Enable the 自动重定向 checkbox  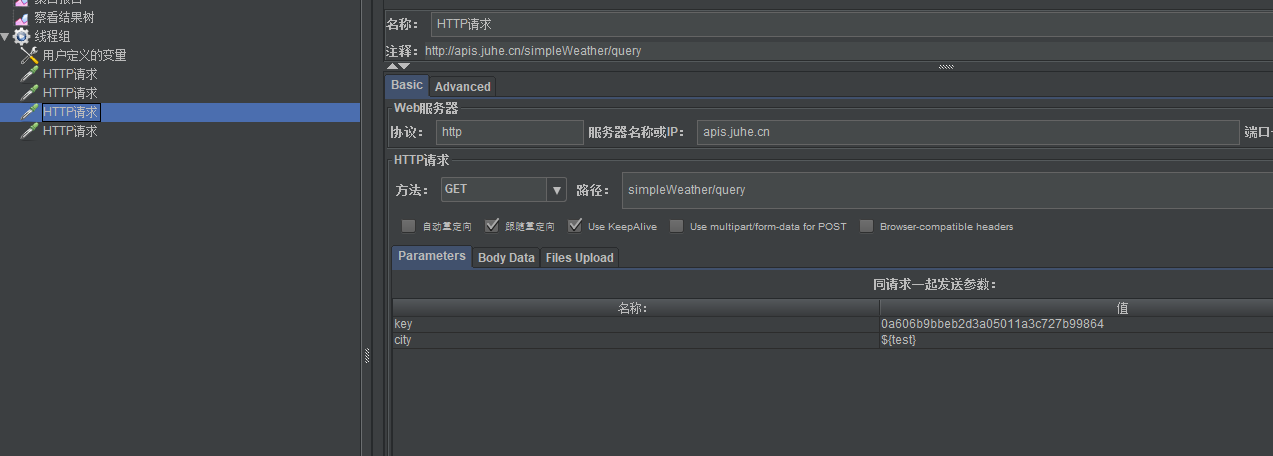(408, 226)
